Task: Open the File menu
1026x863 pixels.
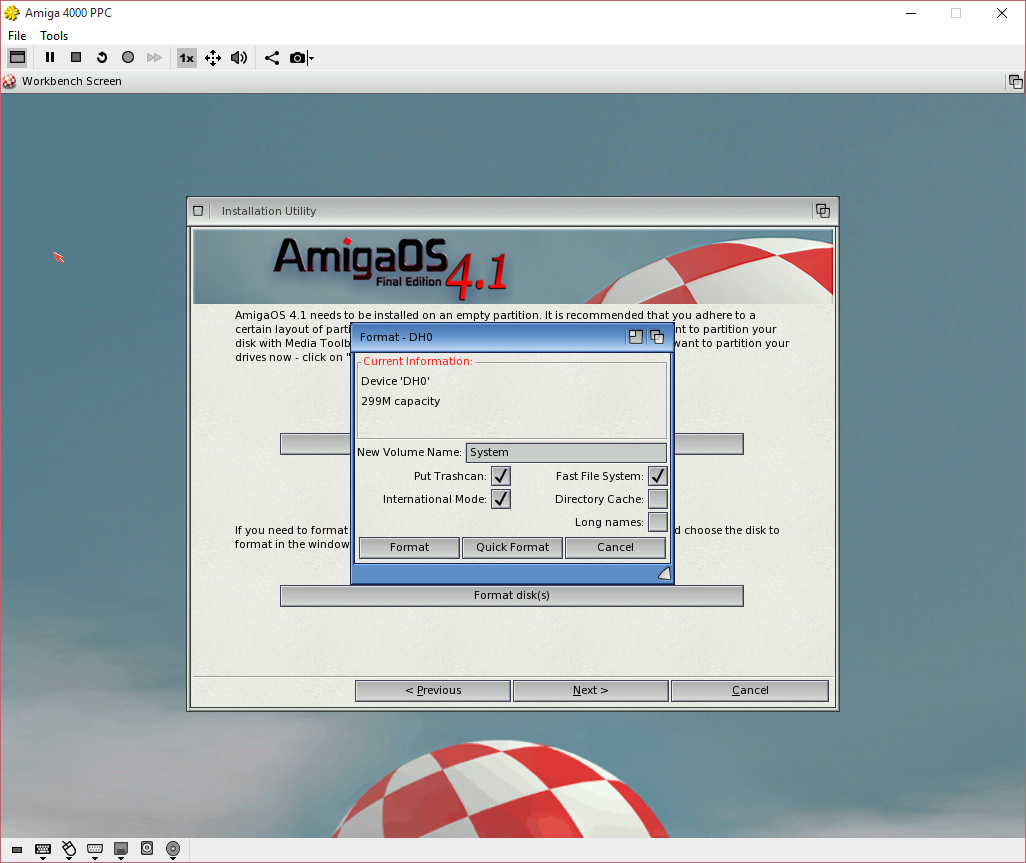Action: tap(17, 35)
